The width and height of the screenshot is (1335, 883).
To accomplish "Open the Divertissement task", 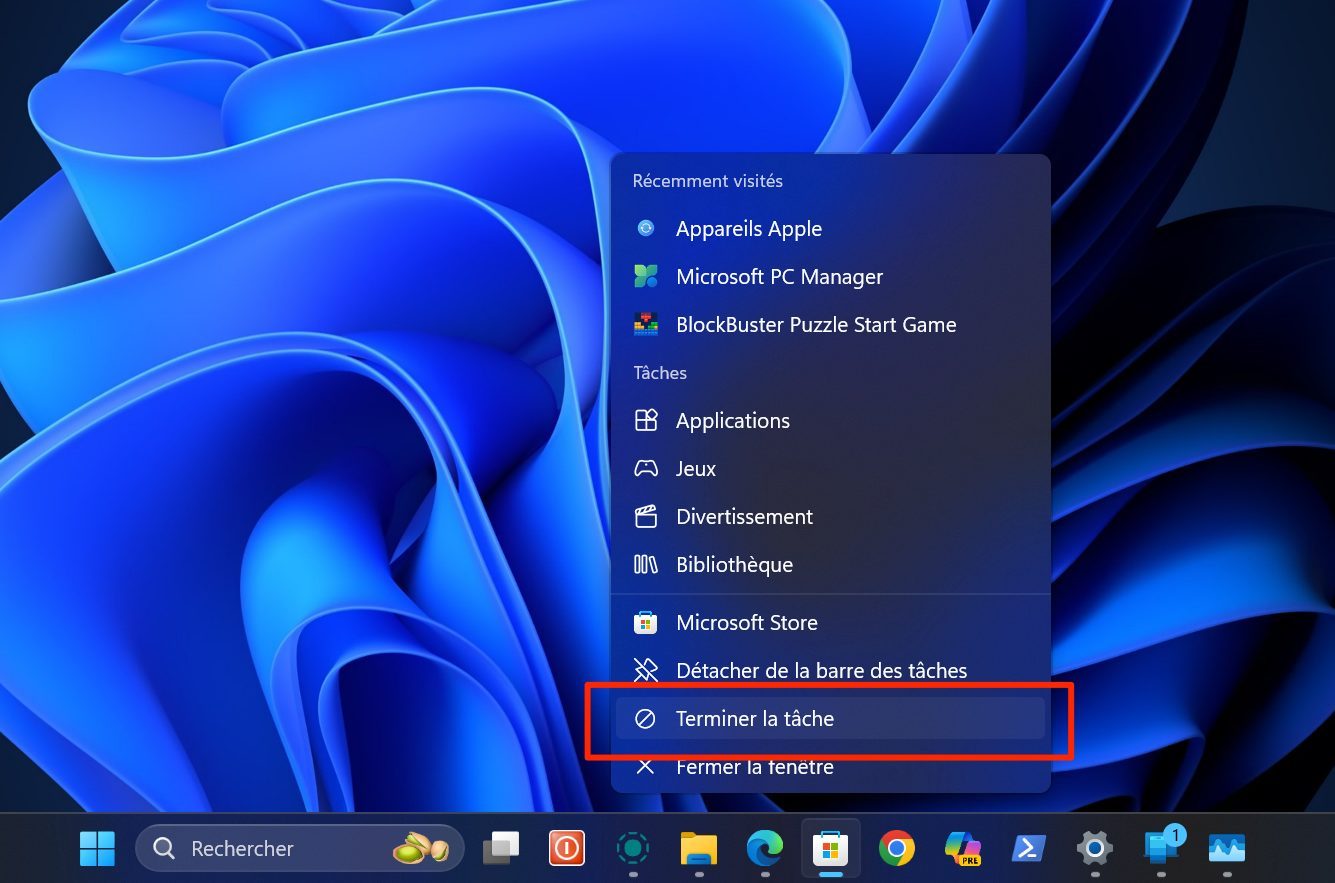I will pyautogui.click(x=830, y=516).
